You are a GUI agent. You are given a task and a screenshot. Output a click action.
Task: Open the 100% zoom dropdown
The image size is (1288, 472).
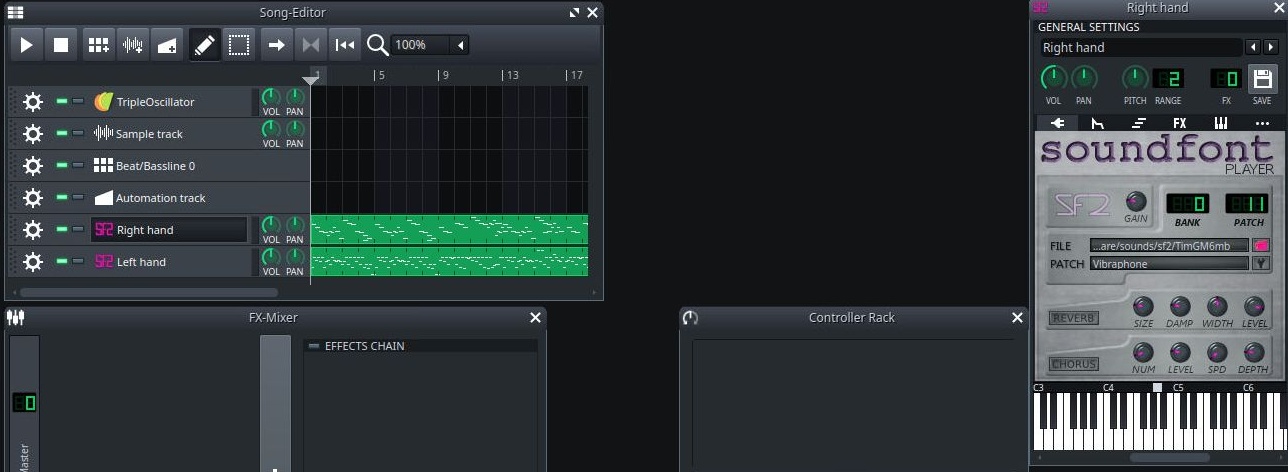tap(430, 45)
